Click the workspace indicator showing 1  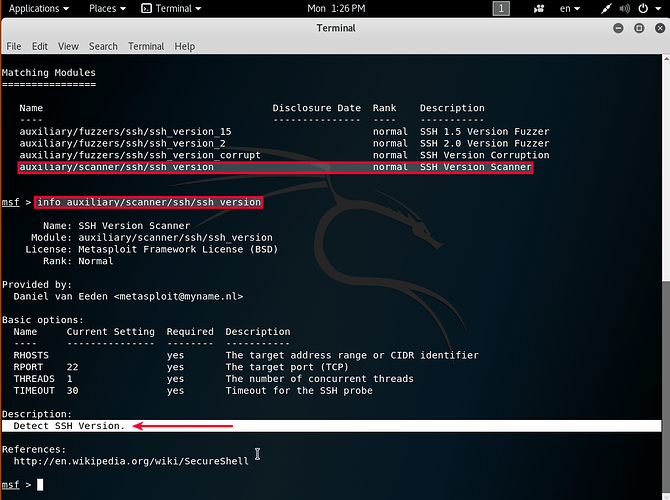click(501, 8)
